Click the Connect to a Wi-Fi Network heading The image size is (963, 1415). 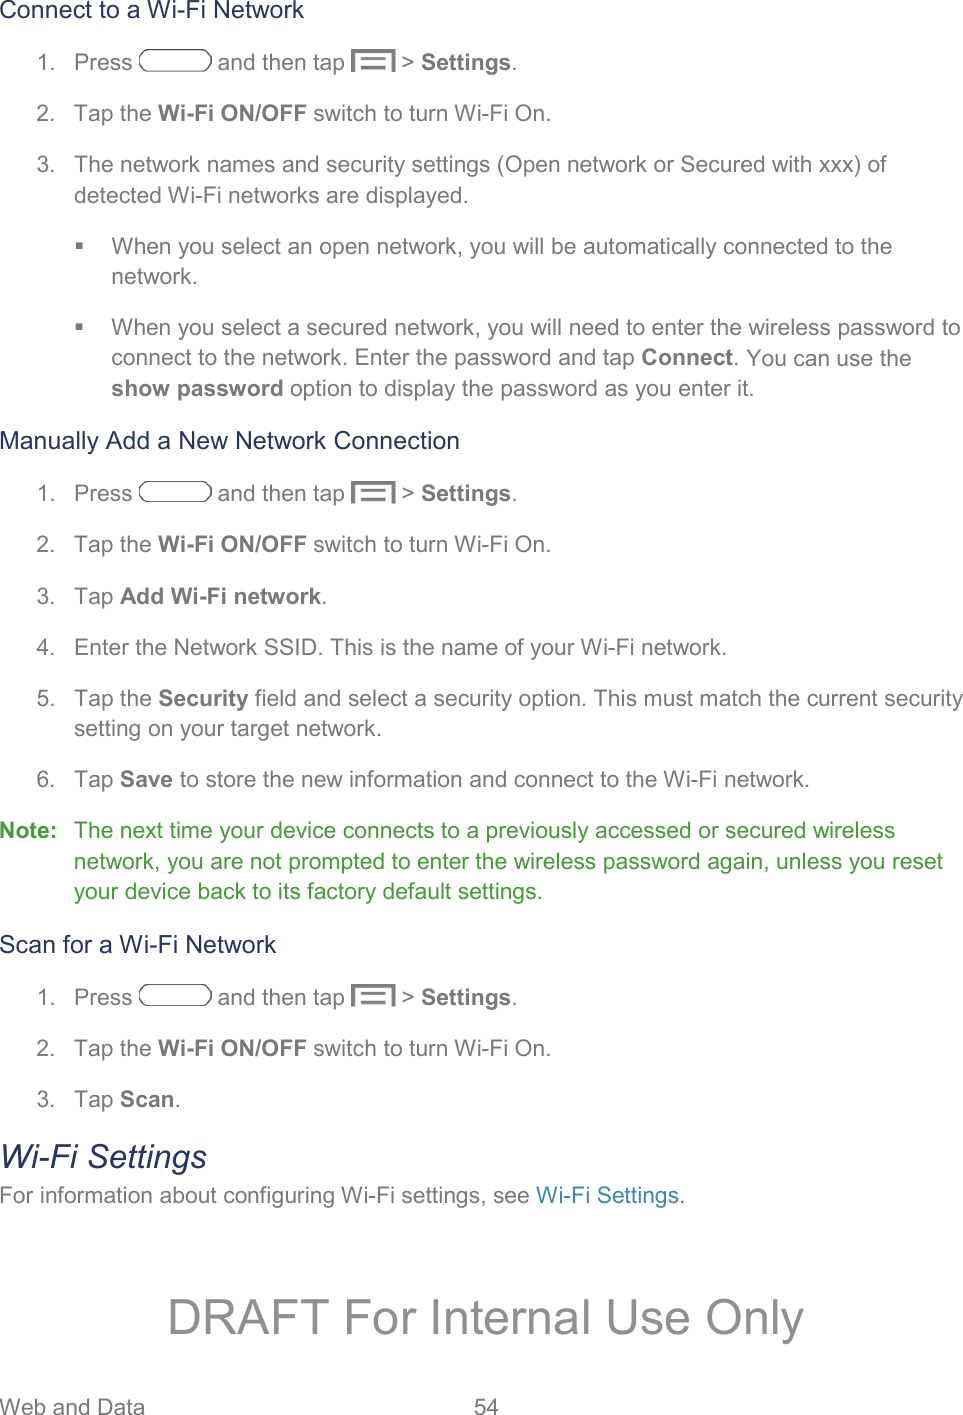pyautogui.click(x=152, y=11)
